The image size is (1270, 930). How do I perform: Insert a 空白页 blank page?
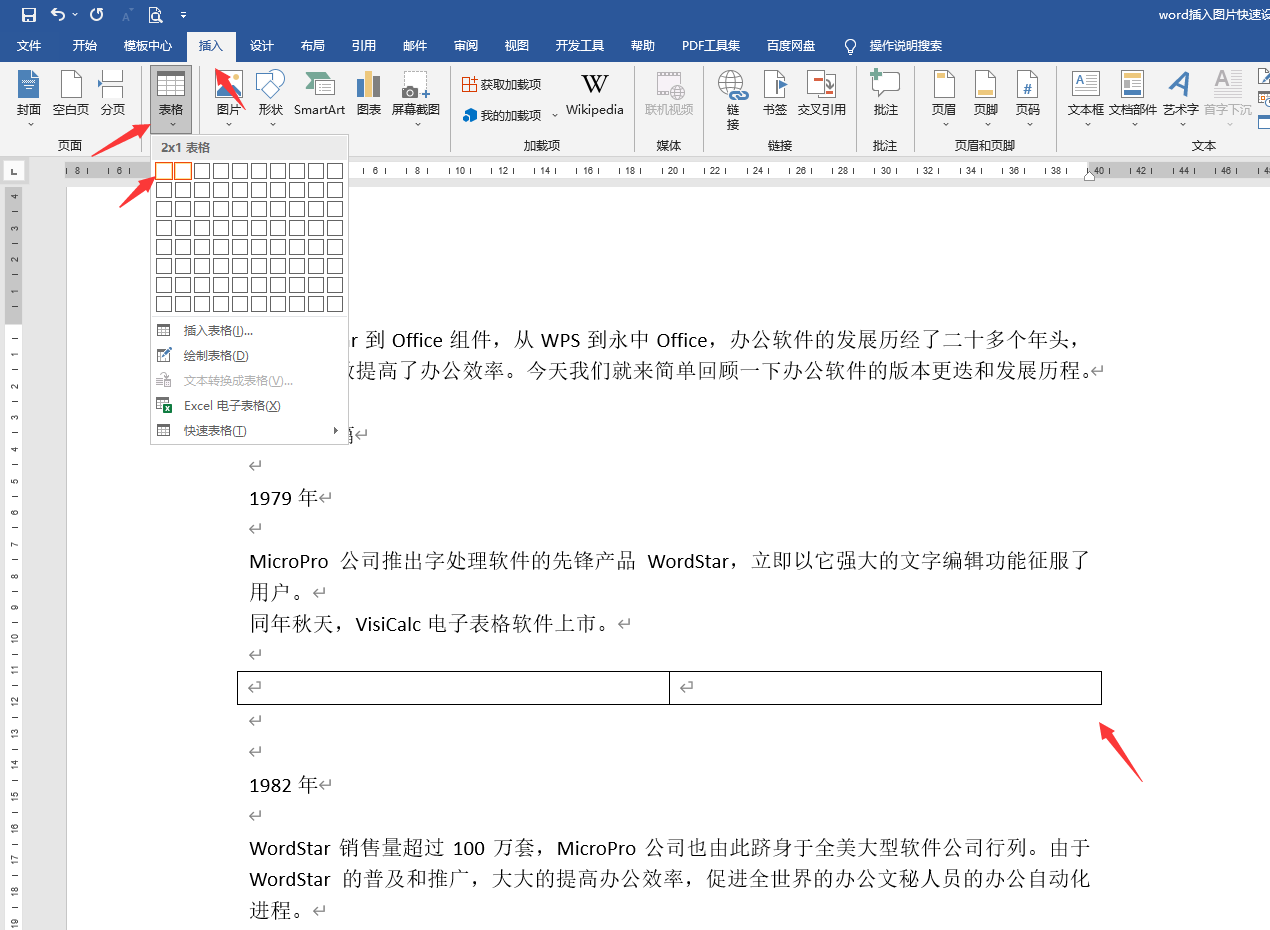[71, 93]
